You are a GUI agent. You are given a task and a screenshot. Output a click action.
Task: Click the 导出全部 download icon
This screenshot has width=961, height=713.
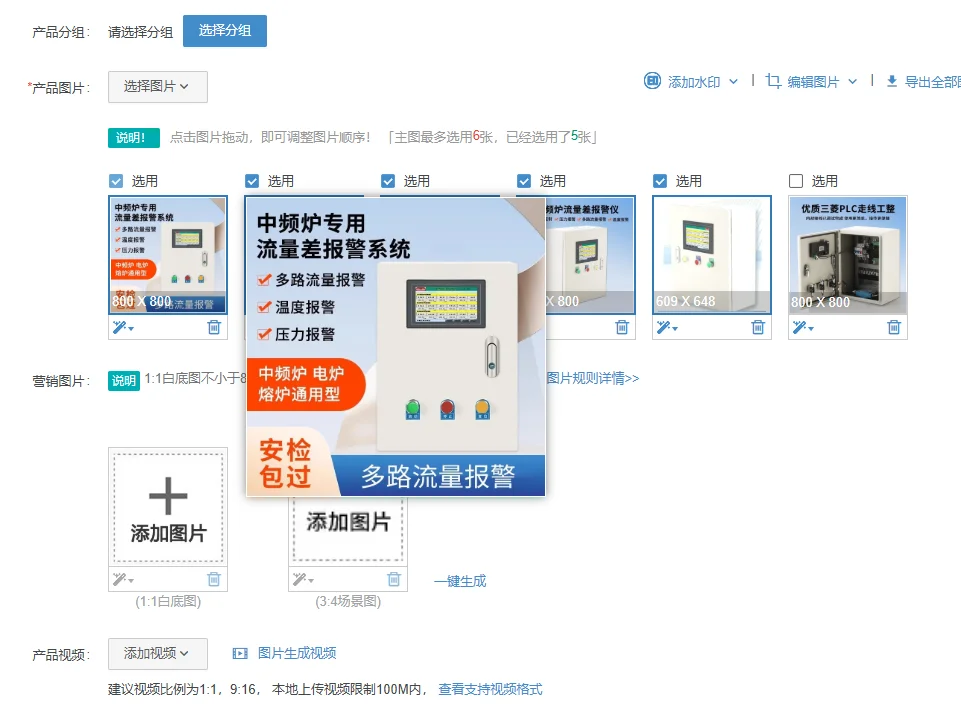[x=892, y=81]
